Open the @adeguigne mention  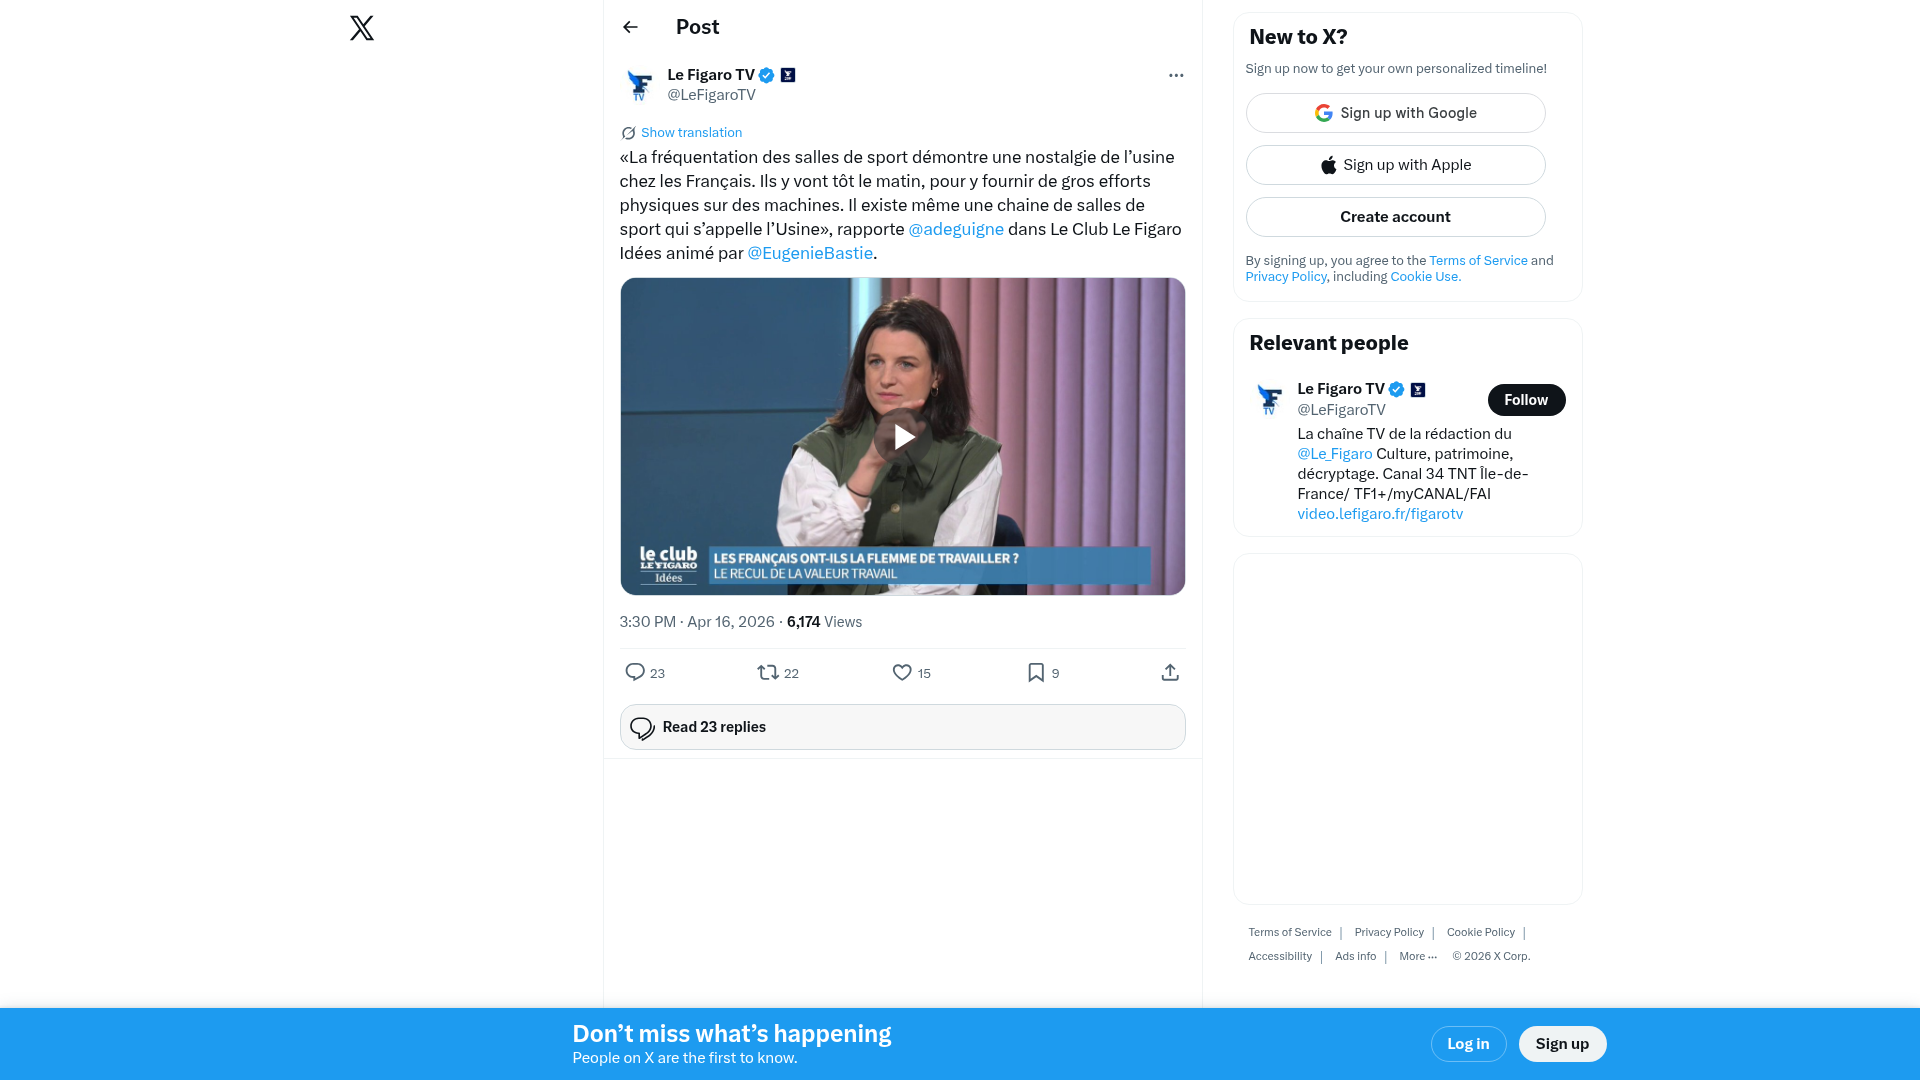[956, 229]
